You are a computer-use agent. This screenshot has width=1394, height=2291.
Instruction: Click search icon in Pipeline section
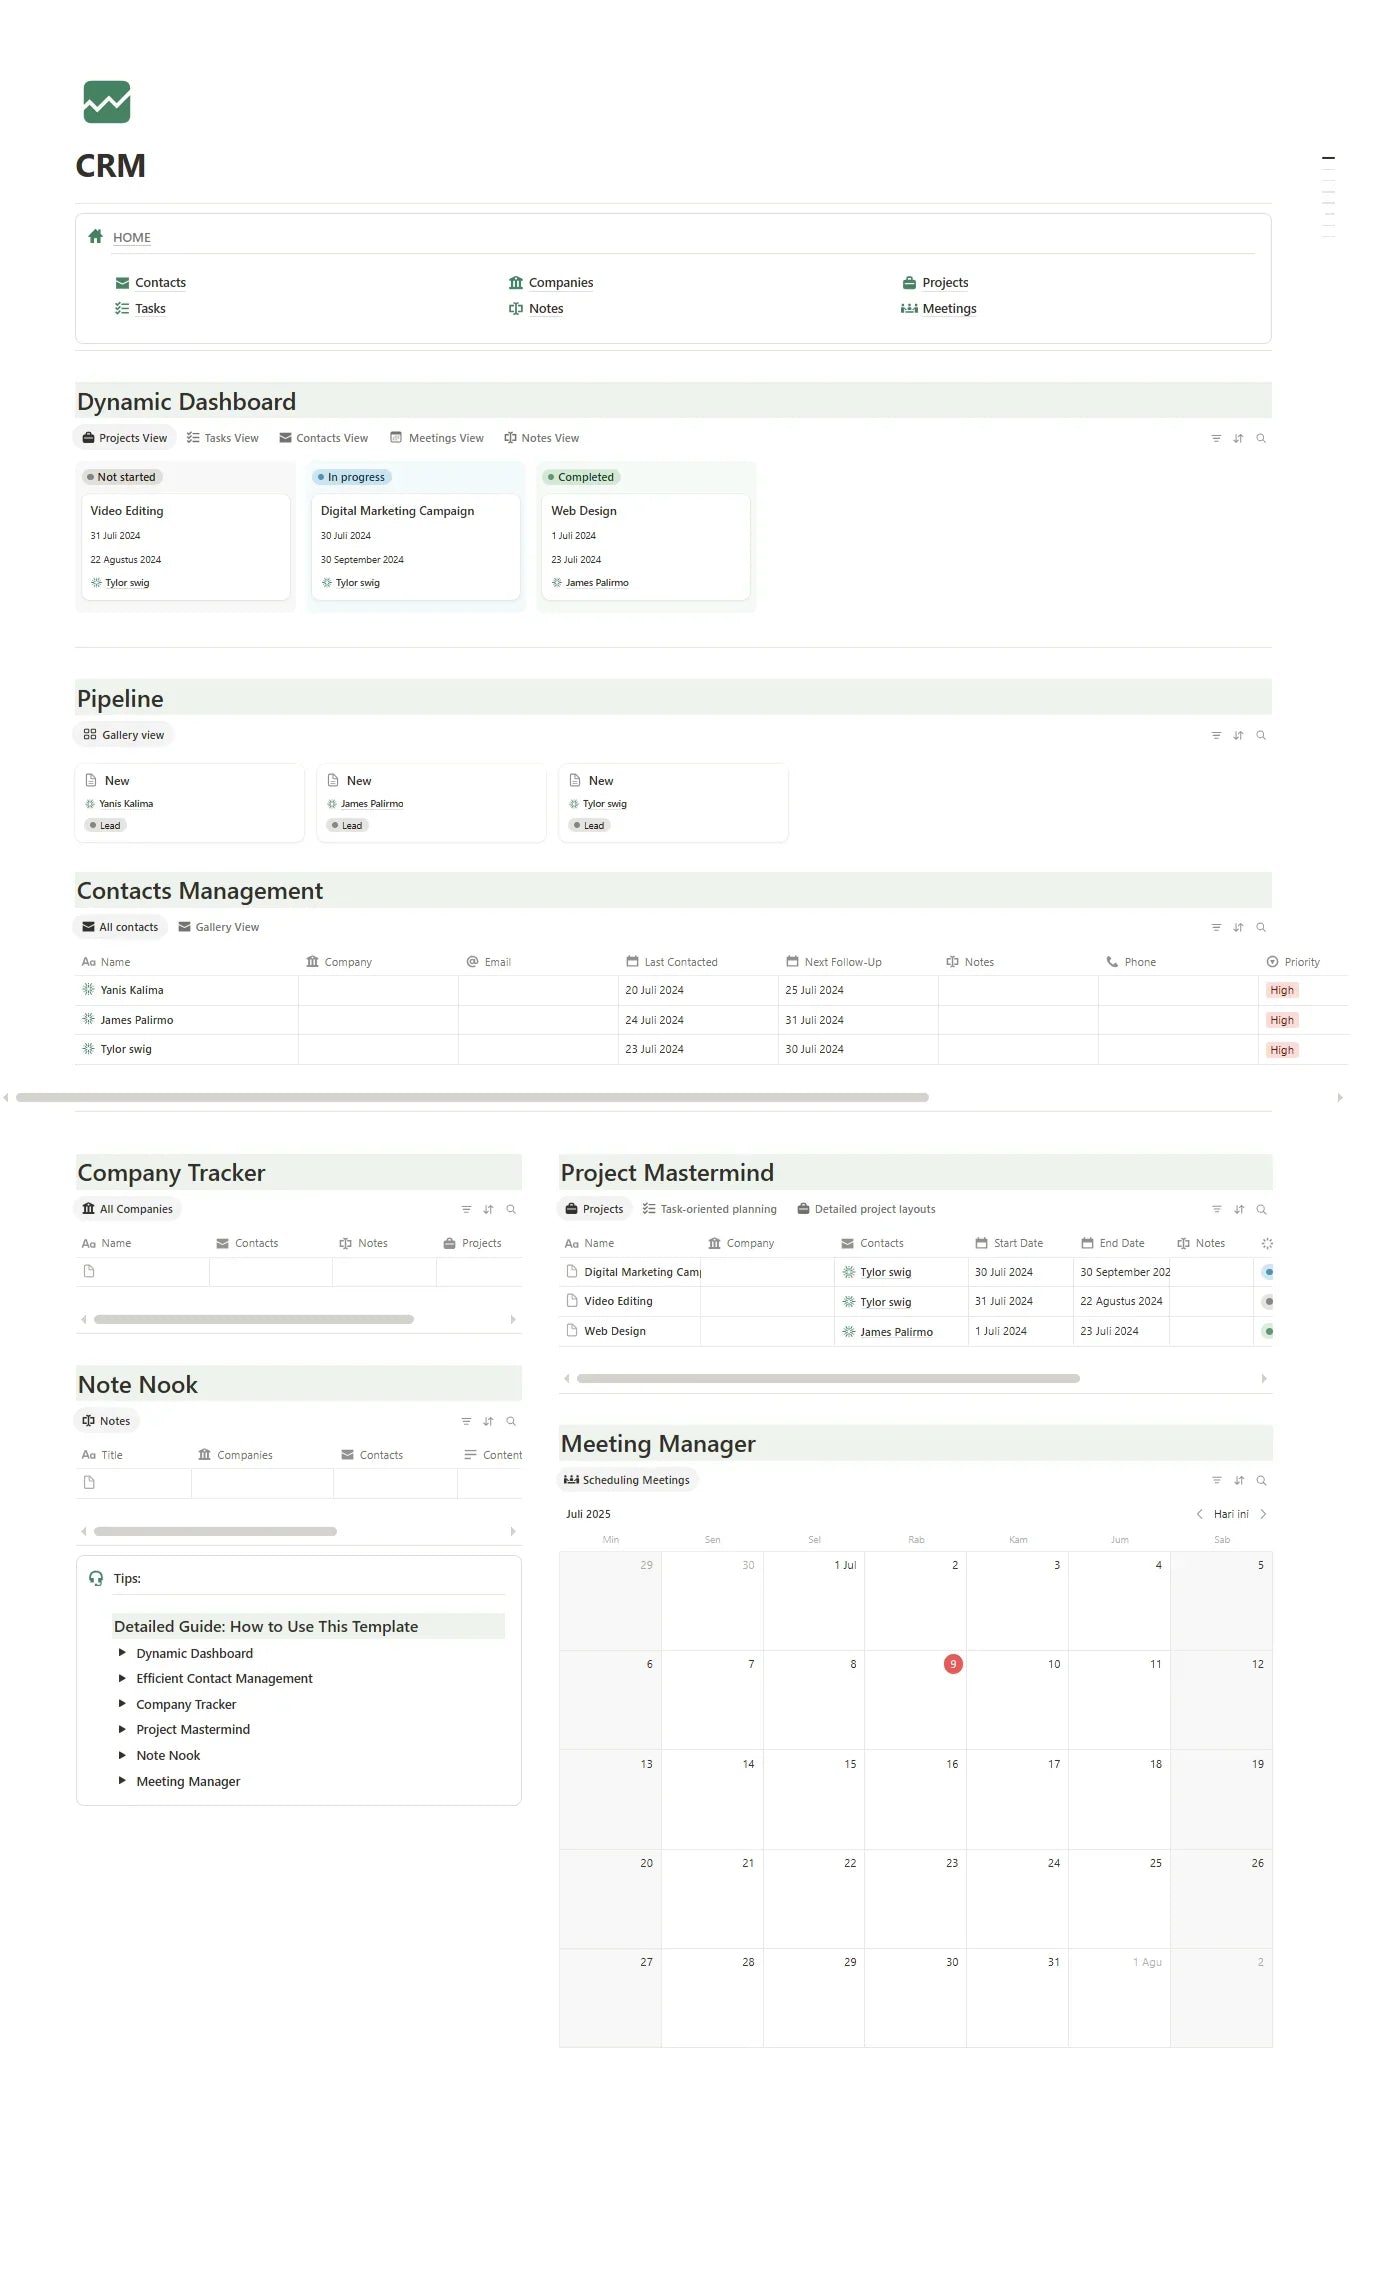(x=1261, y=735)
